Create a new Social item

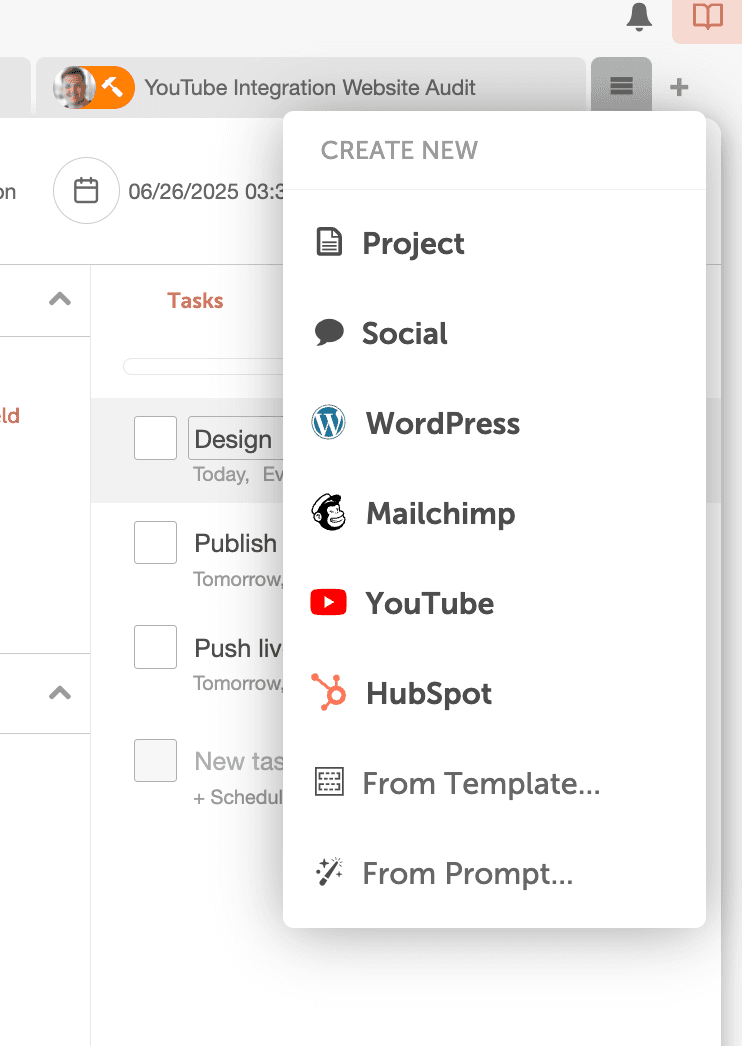pyautogui.click(x=494, y=333)
